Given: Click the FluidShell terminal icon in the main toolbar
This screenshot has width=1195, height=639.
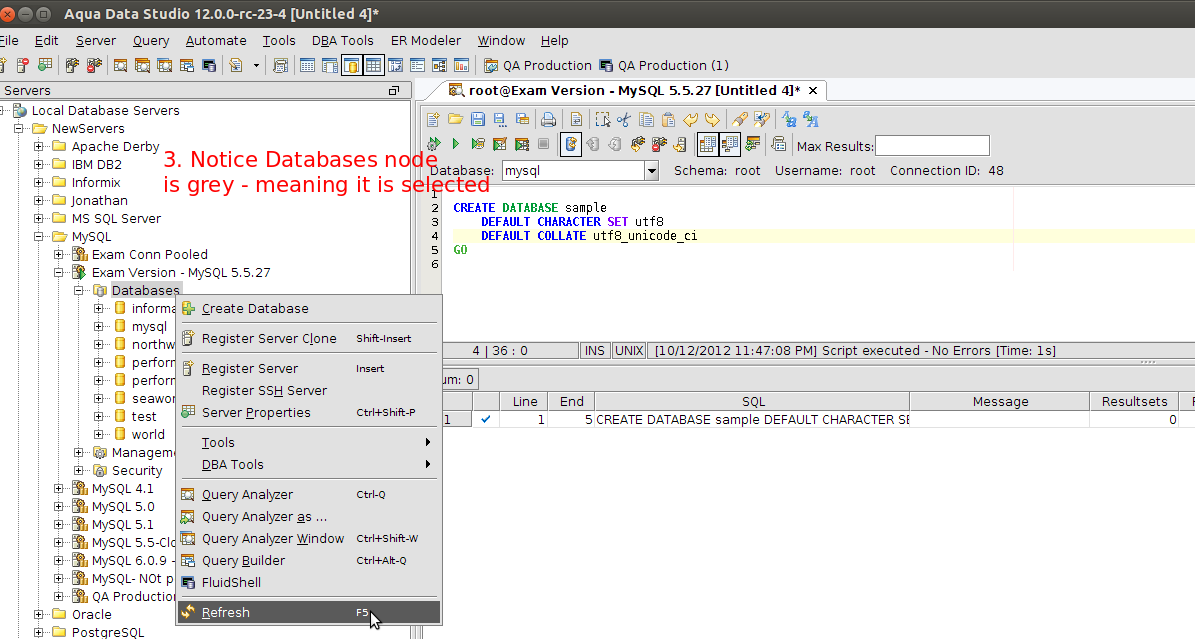Looking at the screenshot, I should click(x=209, y=66).
